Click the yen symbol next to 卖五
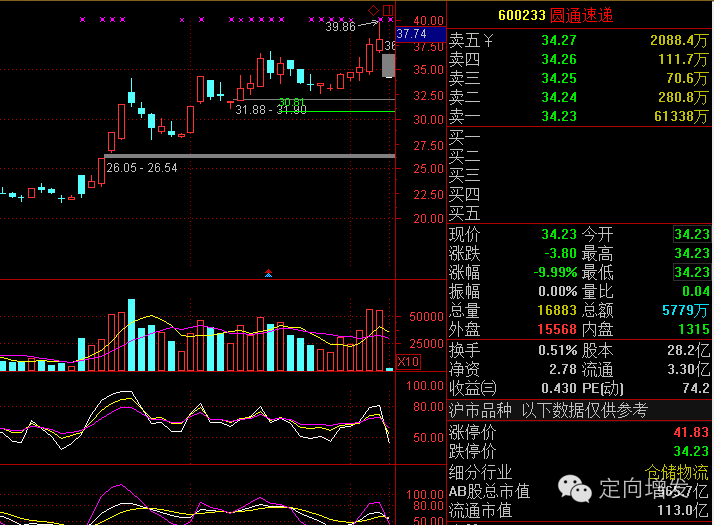Screen dimensions: 714x525 pos(488,41)
